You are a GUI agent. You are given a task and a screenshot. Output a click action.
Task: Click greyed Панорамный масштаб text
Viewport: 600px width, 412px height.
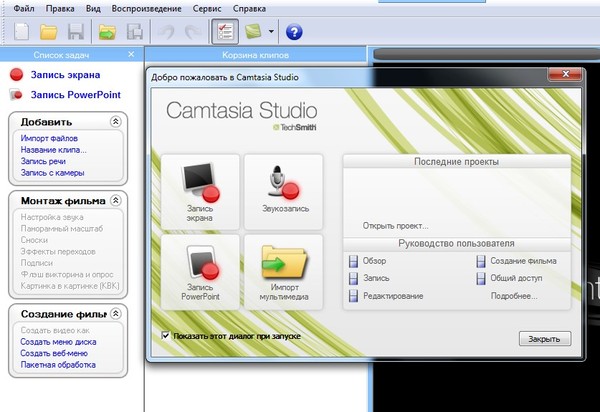(62, 228)
